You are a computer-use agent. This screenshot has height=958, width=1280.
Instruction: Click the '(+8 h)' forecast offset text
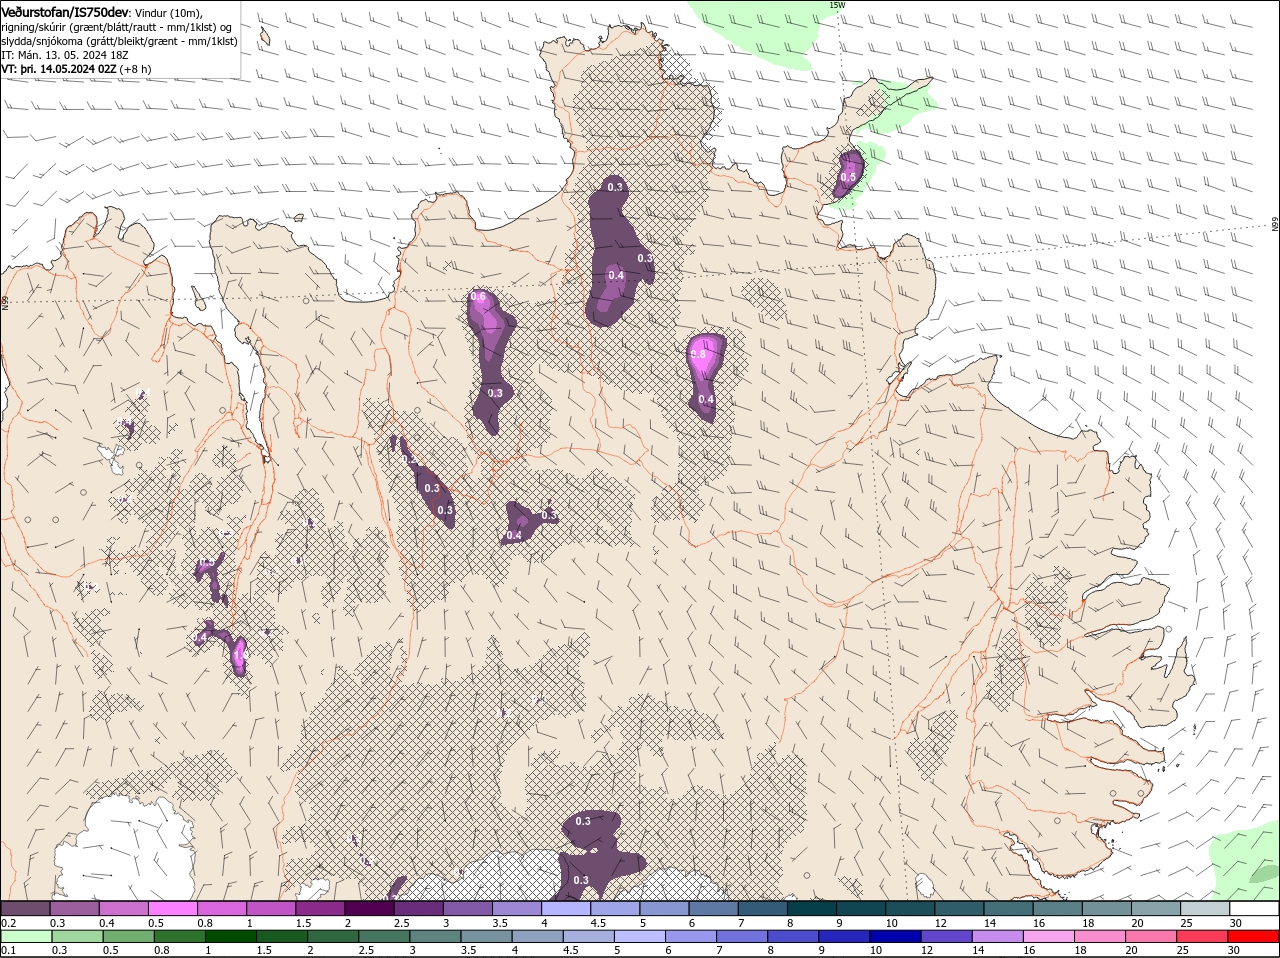[x=135, y=69]
